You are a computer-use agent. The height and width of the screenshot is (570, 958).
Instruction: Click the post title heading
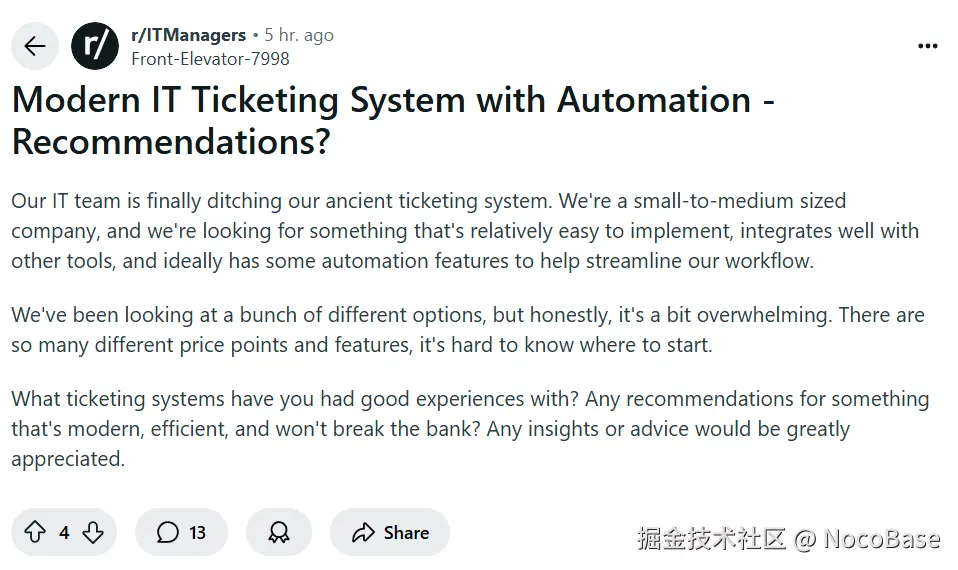[x=393, y=120]
